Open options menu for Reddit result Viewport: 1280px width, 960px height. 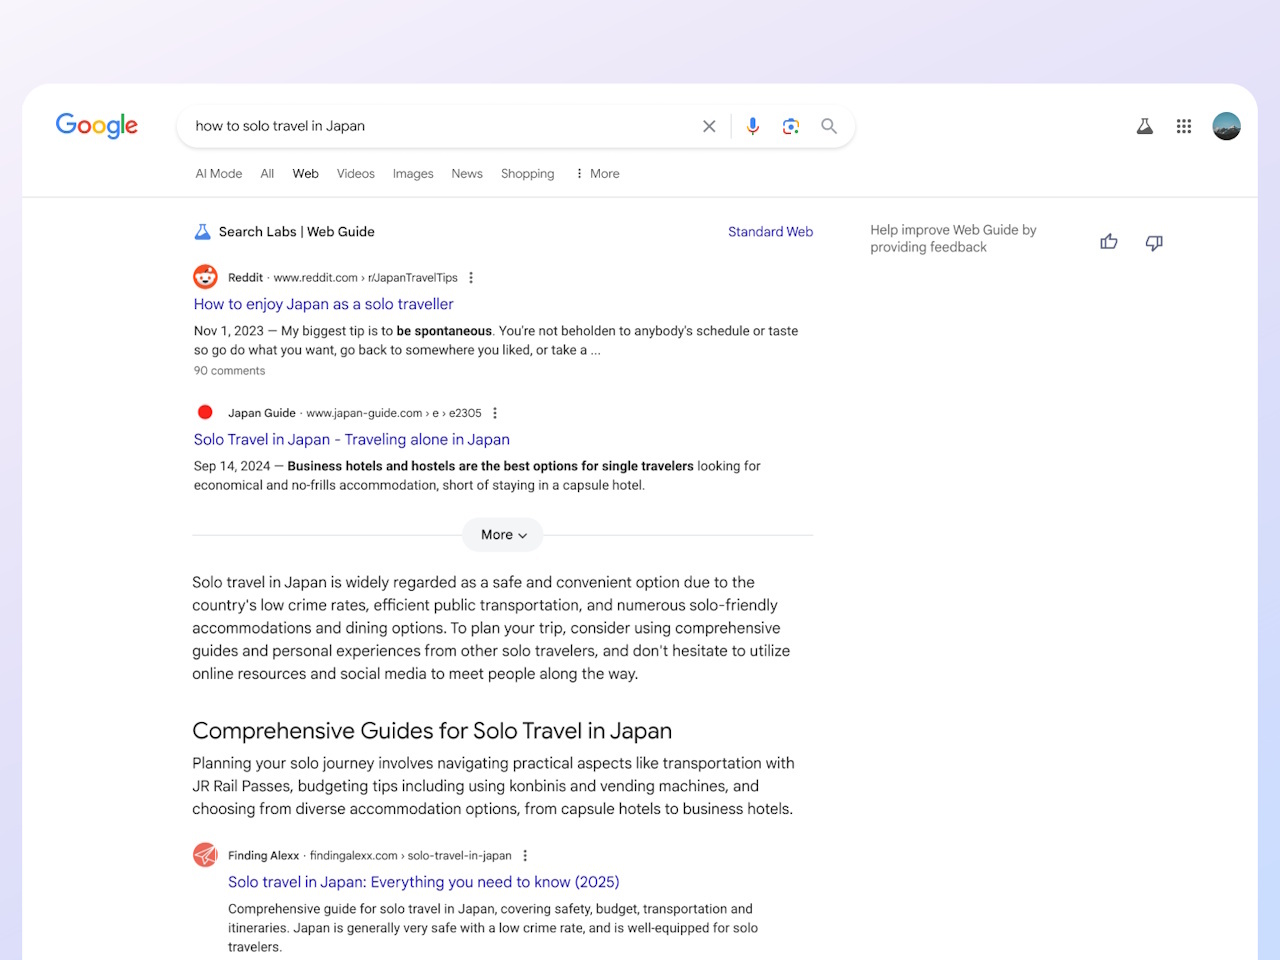click(471, 278)
